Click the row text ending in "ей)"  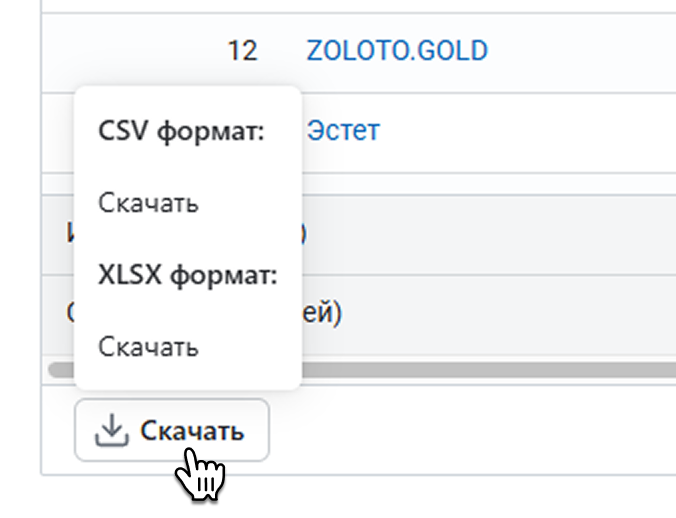coord(322,313)
